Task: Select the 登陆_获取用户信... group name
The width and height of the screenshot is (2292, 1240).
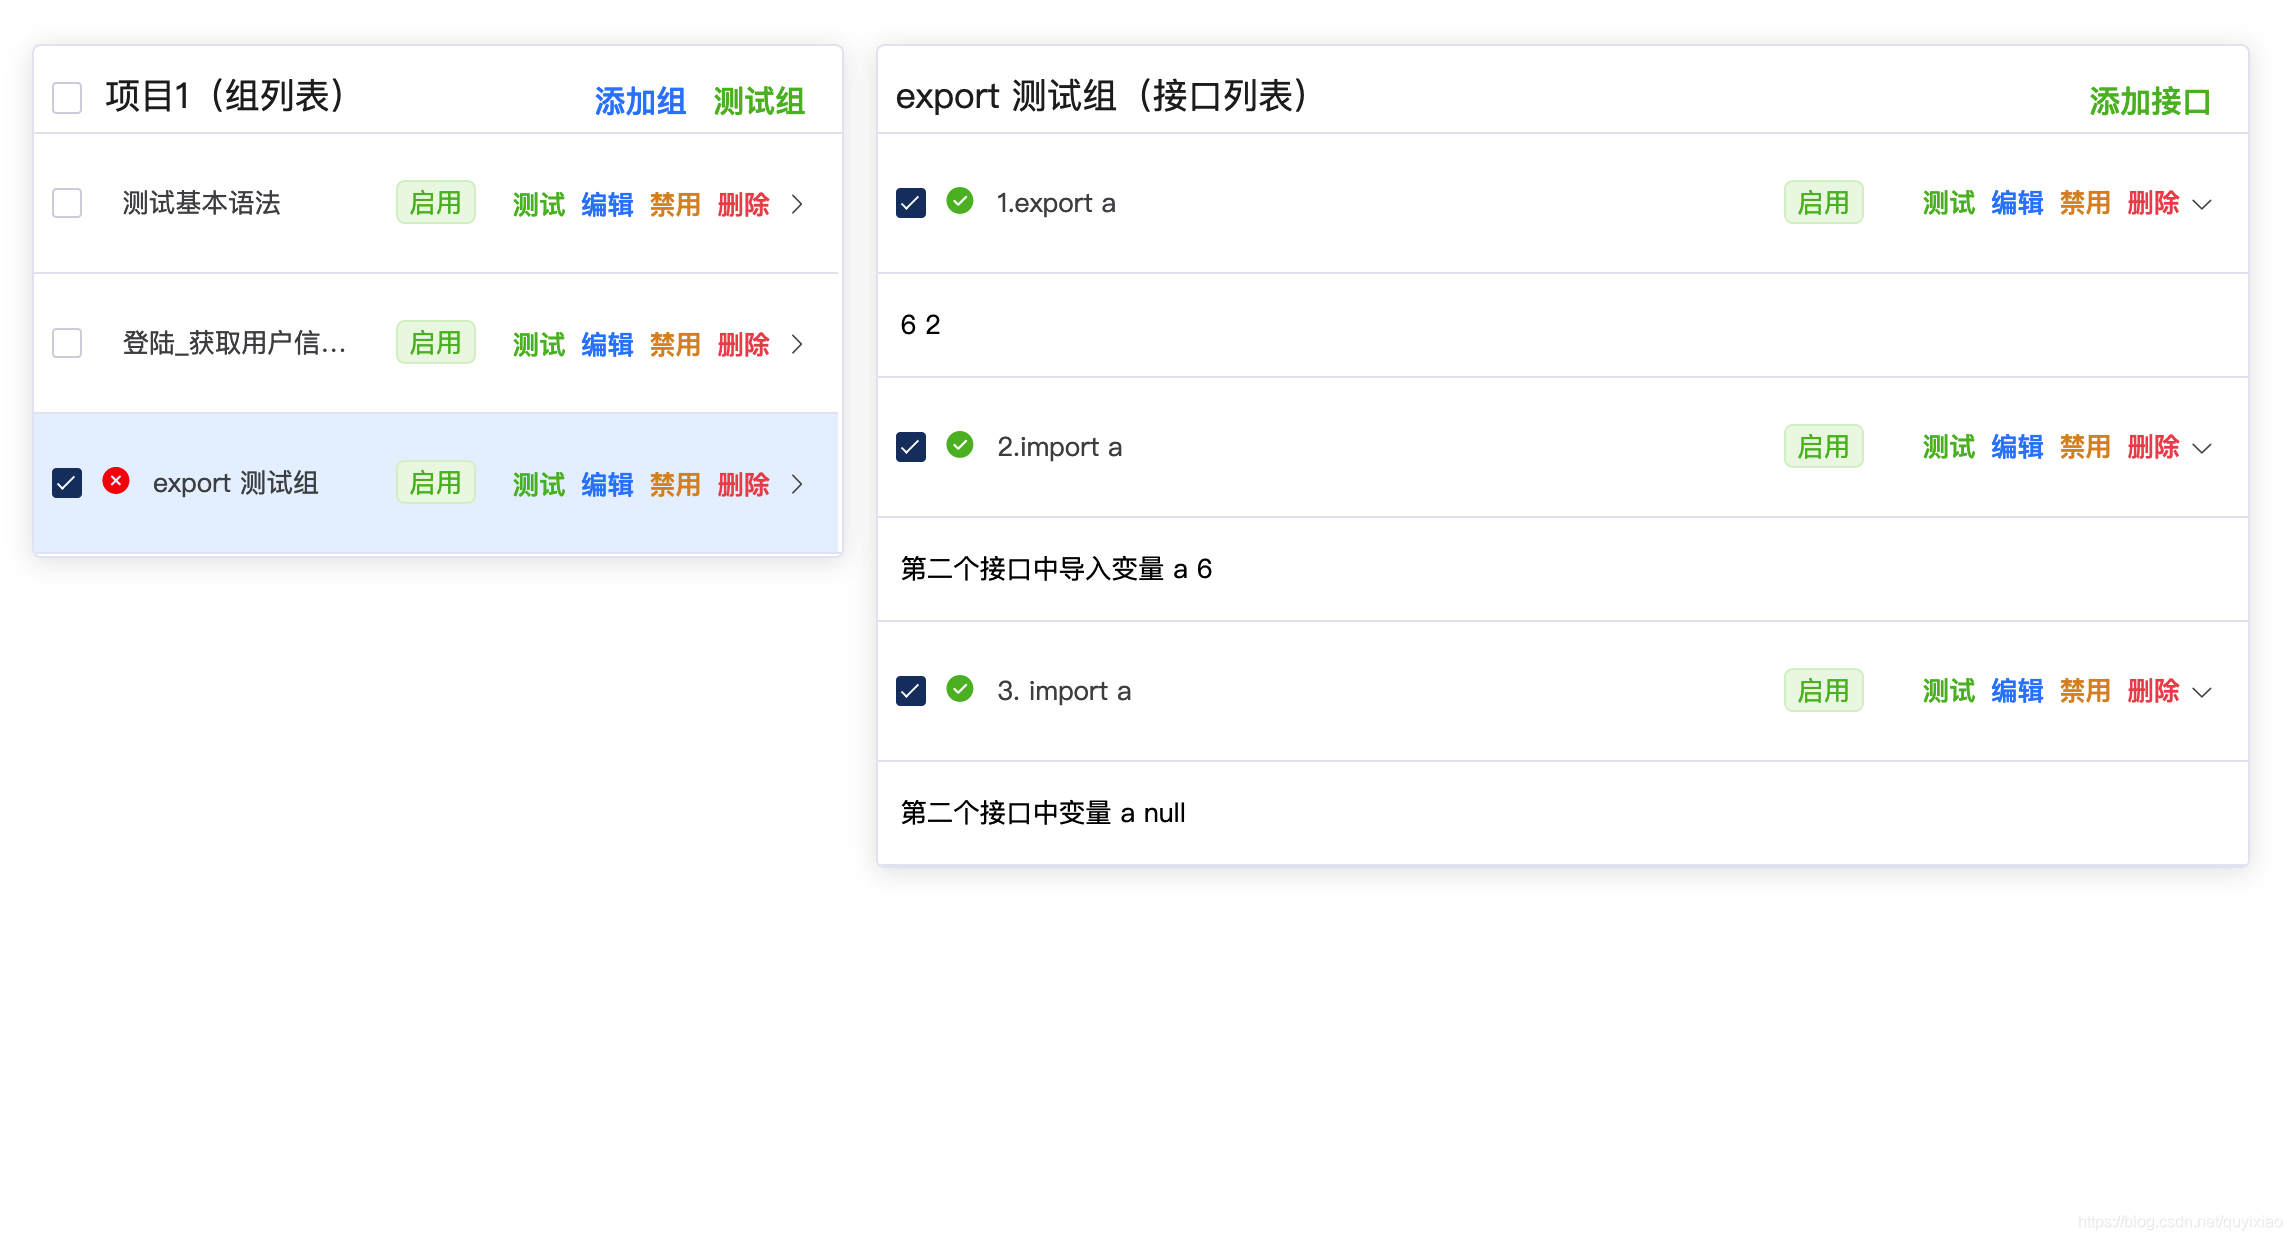Action: tap(234, 343)
